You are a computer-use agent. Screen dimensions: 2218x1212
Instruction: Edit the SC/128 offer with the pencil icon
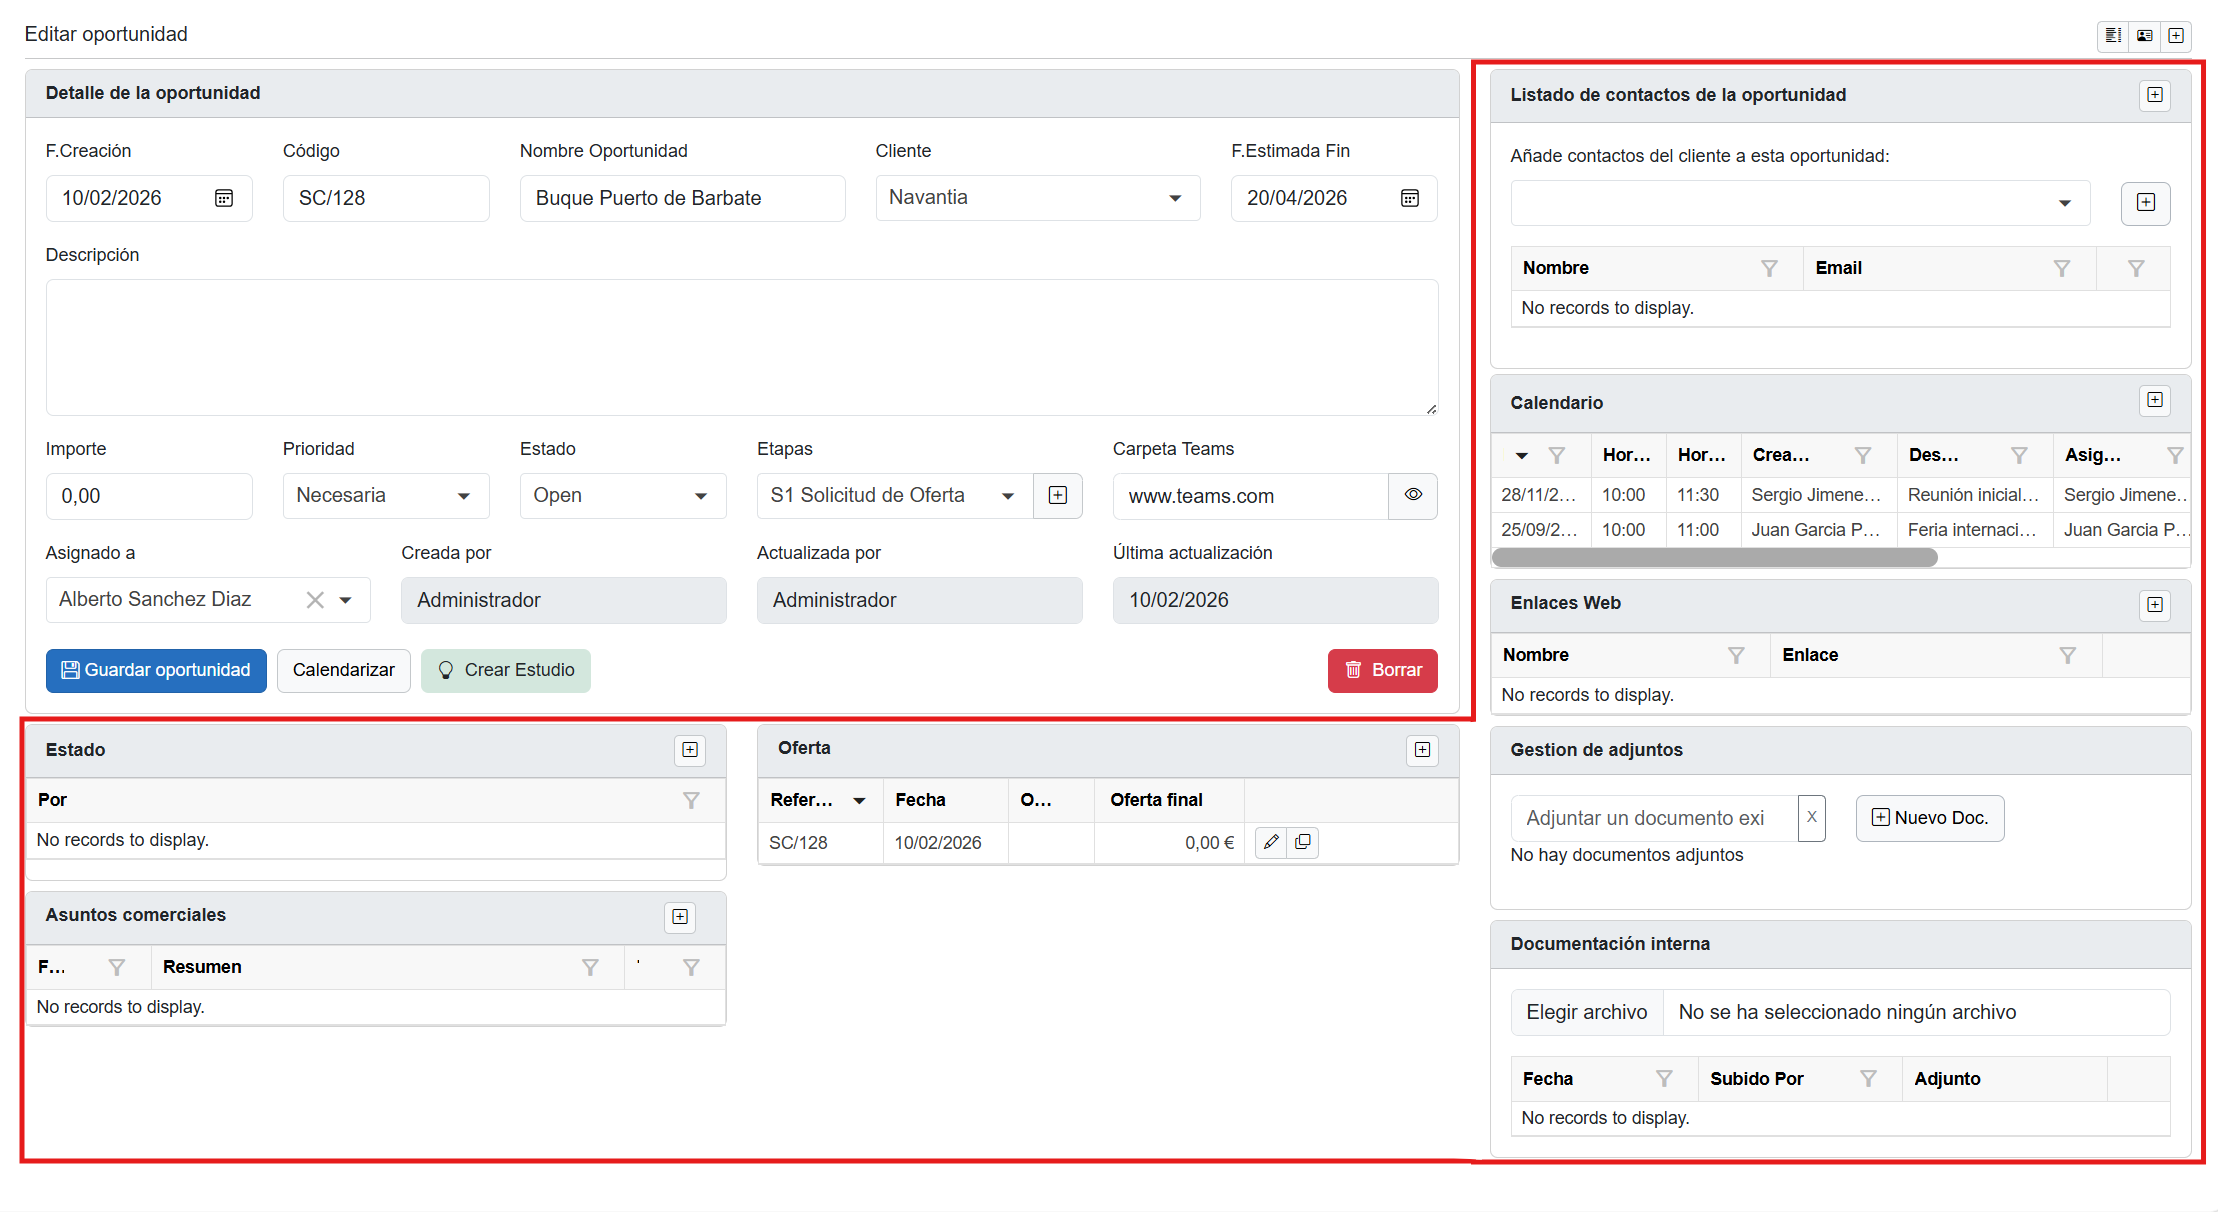tap(1270, 842)
